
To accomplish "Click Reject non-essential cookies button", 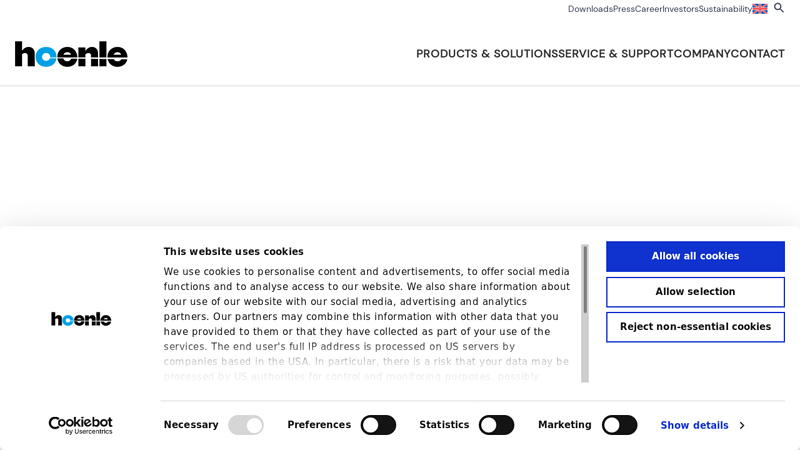I will tap(695, 327).
